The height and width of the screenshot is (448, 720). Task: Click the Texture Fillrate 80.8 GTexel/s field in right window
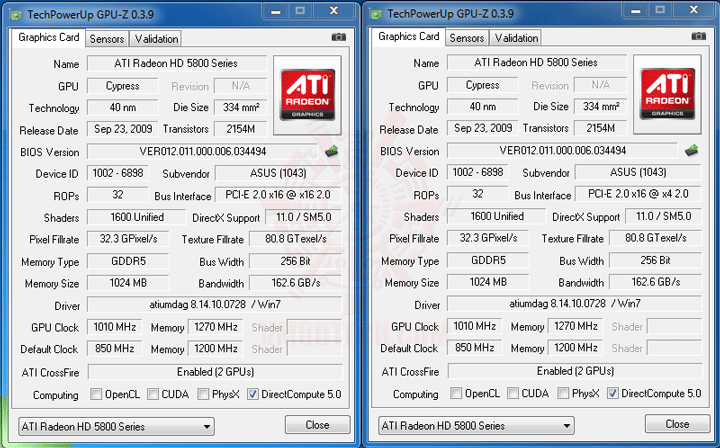point(656,238)
